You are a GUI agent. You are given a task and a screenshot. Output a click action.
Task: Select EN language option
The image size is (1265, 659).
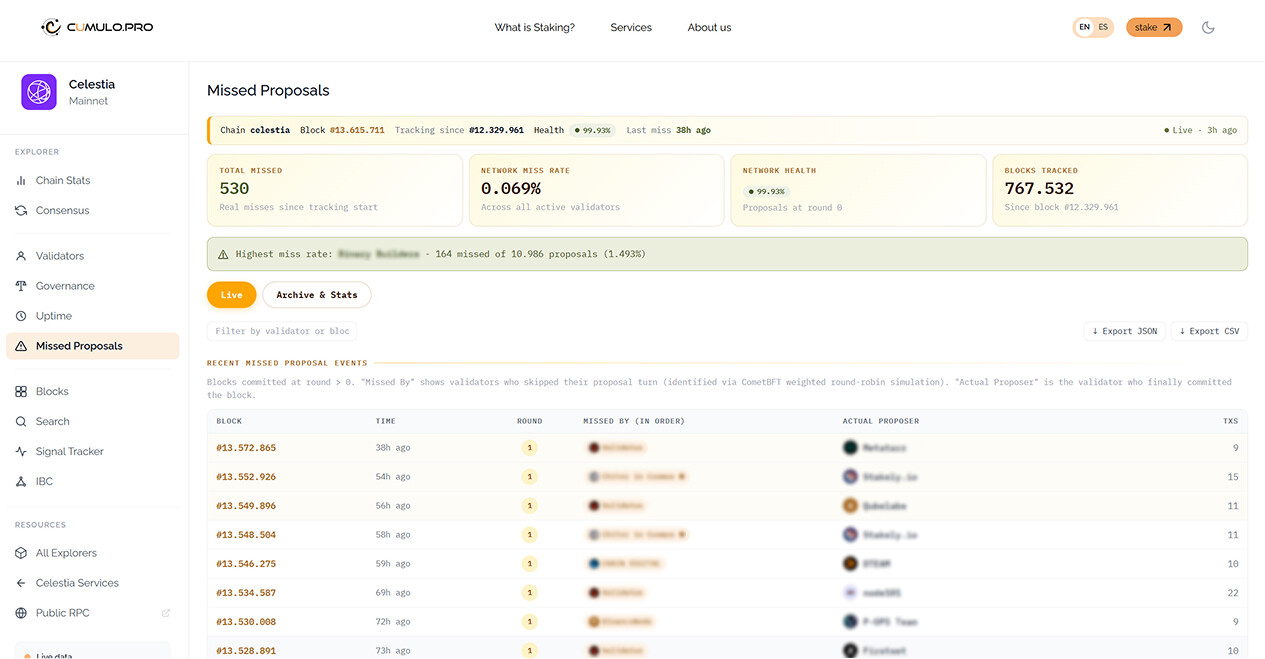pyautogui.click(x=1084, y=28)
